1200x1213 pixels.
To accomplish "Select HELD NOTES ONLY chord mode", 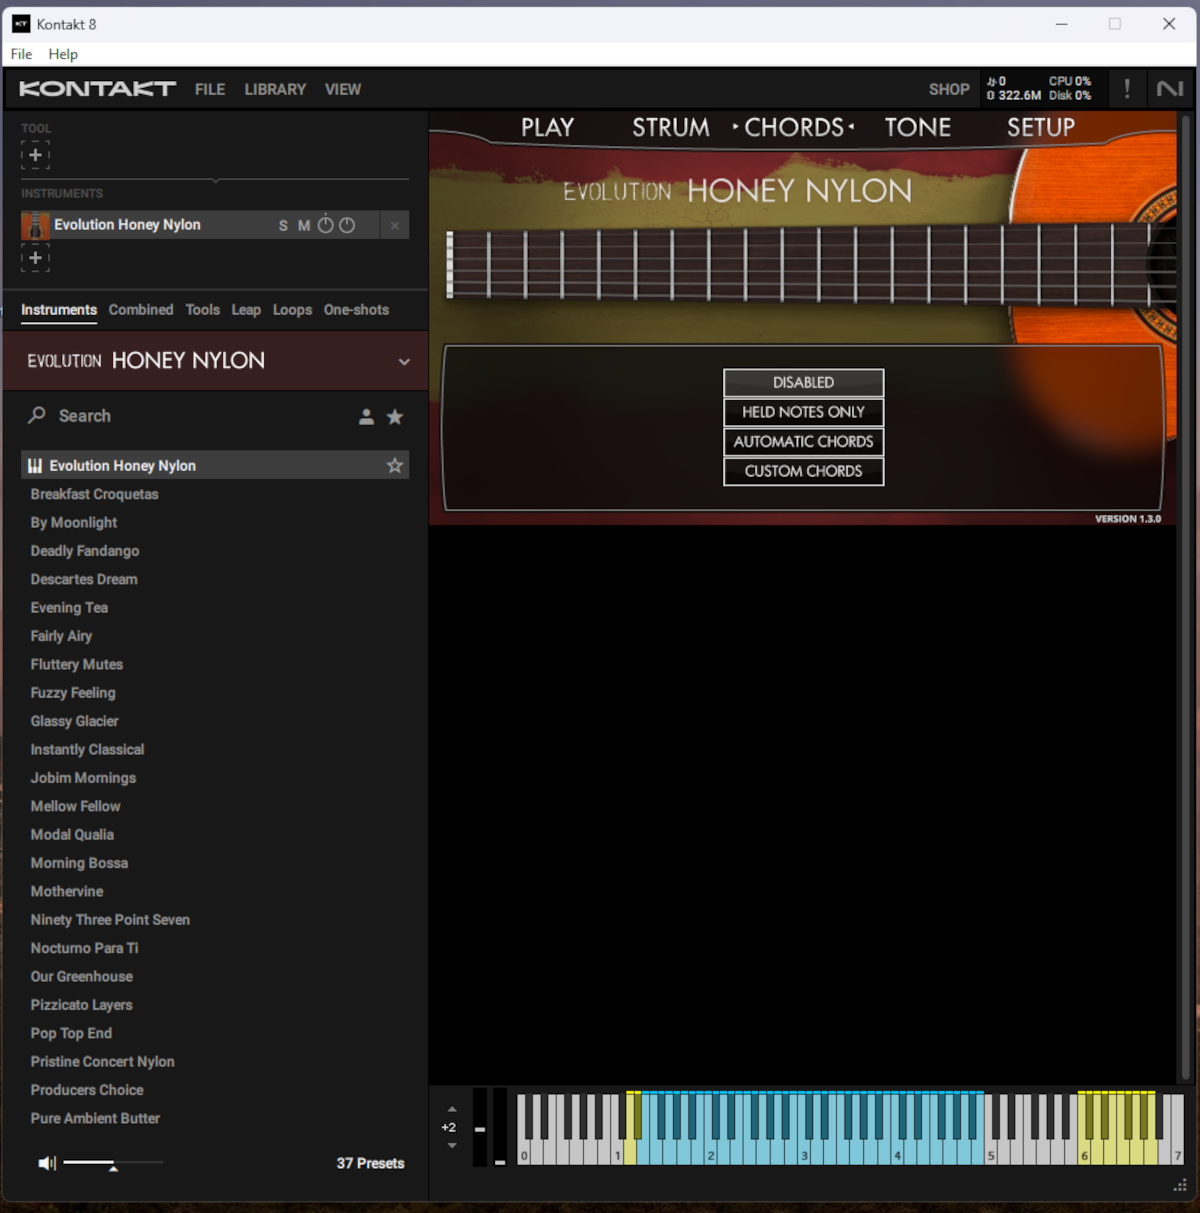I will click(x=804, y=412).
